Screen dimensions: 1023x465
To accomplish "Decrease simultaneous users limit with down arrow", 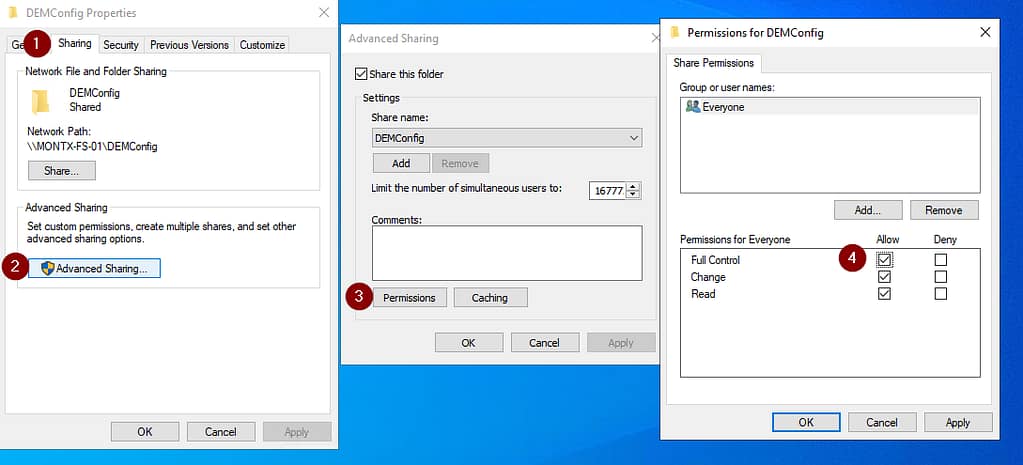I will point(633,195).
